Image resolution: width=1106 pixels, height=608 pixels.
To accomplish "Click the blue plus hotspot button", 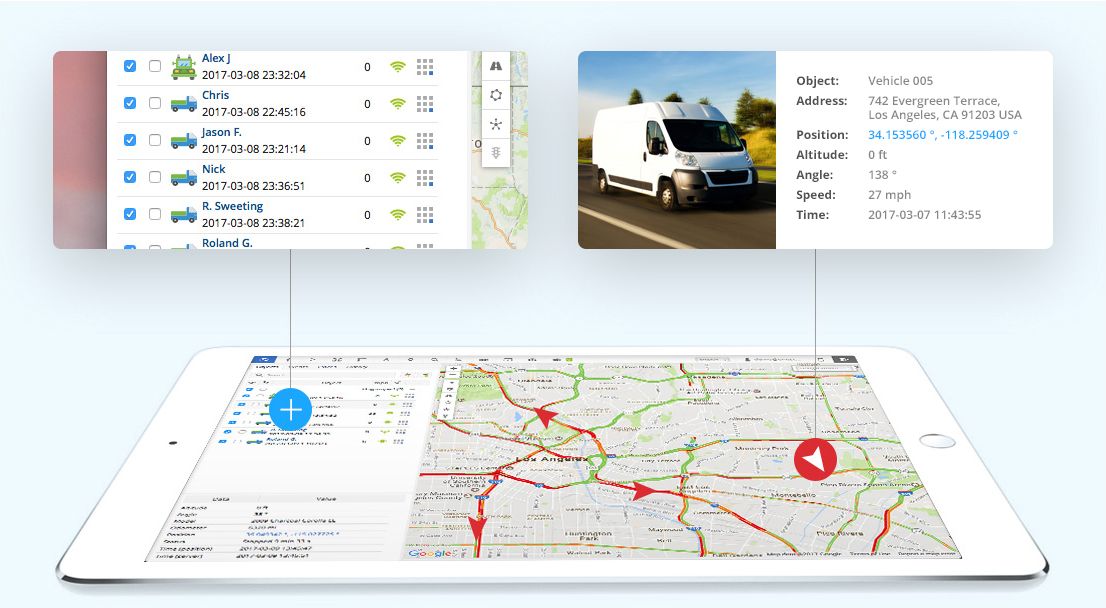I will [x=290, y=410].
